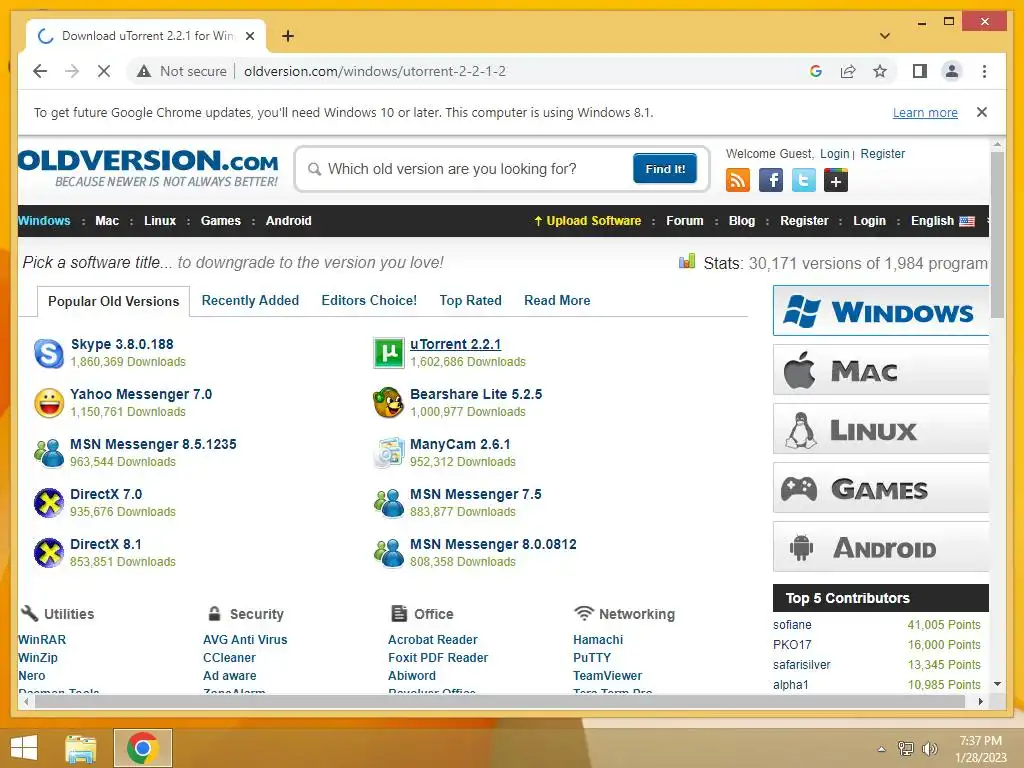Screen dimensions: 1024x768
Task: Go back to the previous page
Action: pos(40,71)
